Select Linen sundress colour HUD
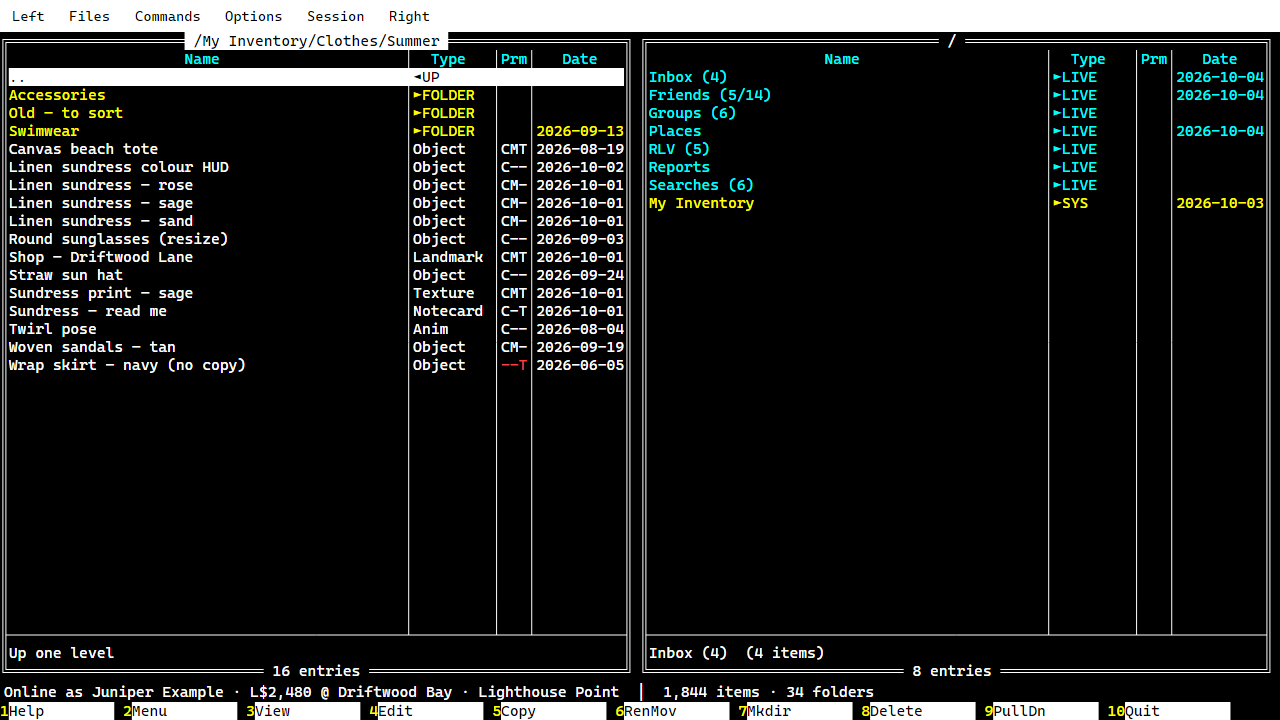 coord(316,167)
